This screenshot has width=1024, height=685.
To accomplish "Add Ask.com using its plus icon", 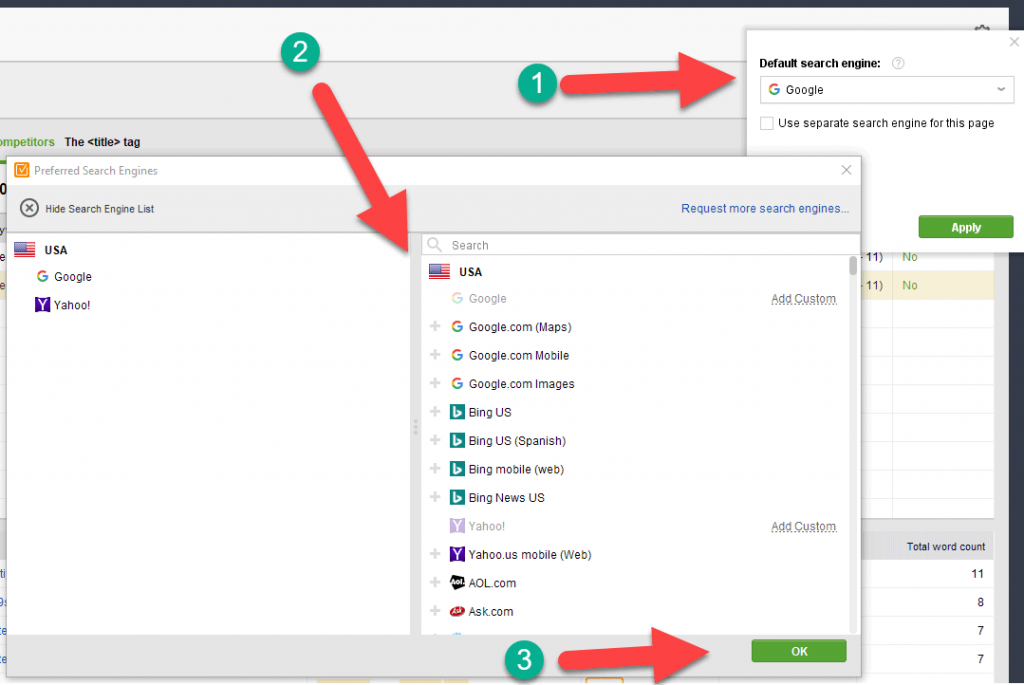I will (x=436, y=611).
